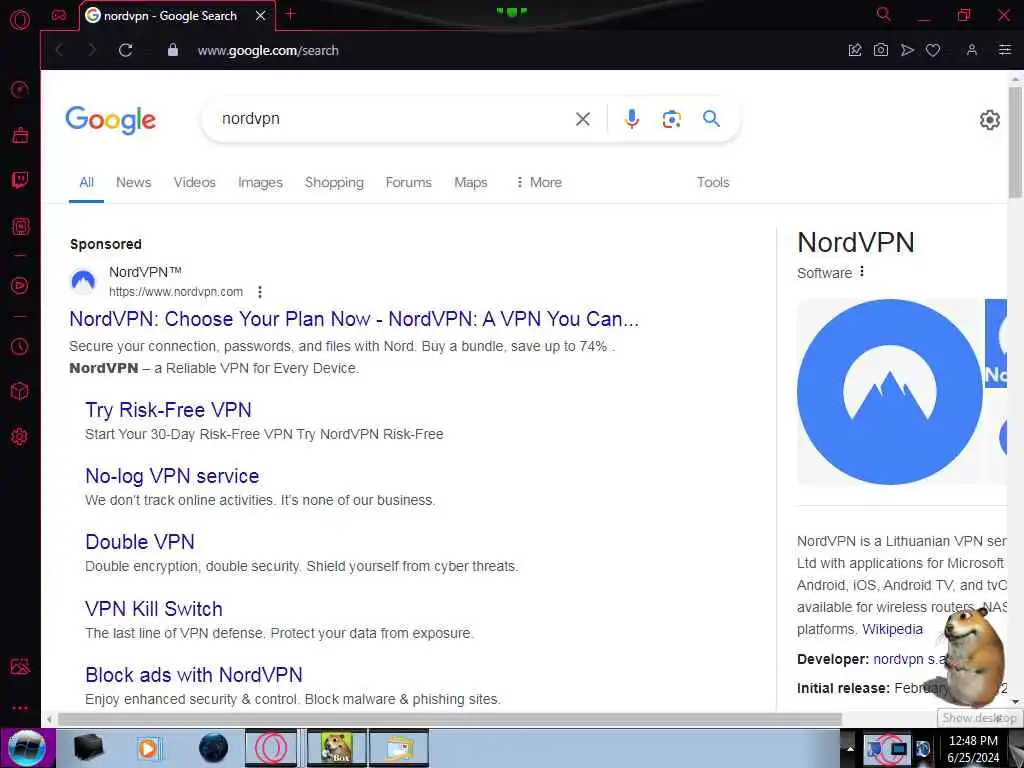The width and height of the screenshot is (1024, 768).
Task: Click the nordvpn search input field
Action: pyautogui.click(x=392, y=119)
